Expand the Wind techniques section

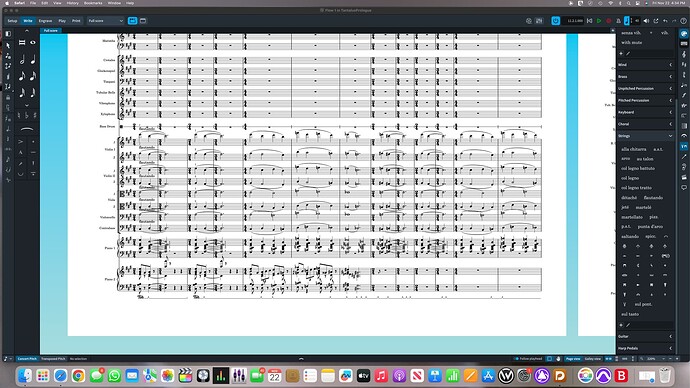[x=646, y=65]
